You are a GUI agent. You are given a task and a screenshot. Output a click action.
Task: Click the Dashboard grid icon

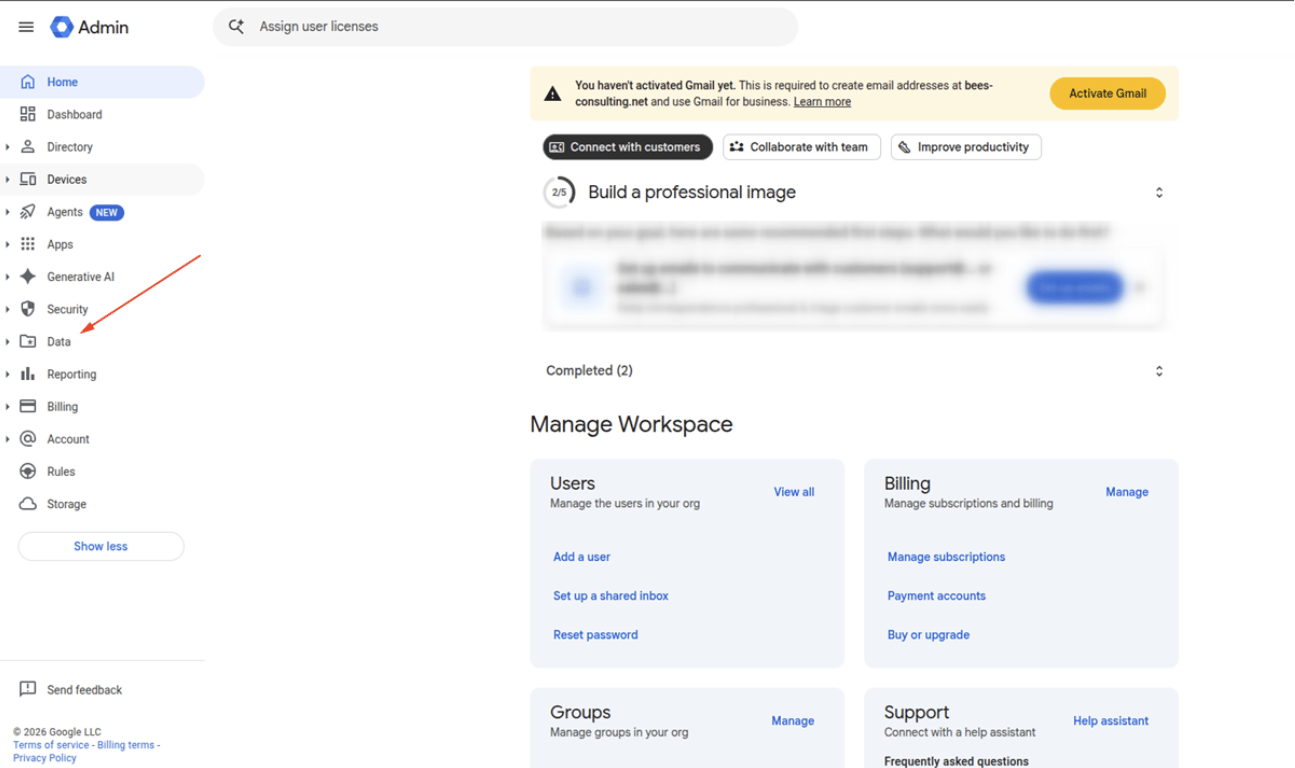[x=28, y=114]
